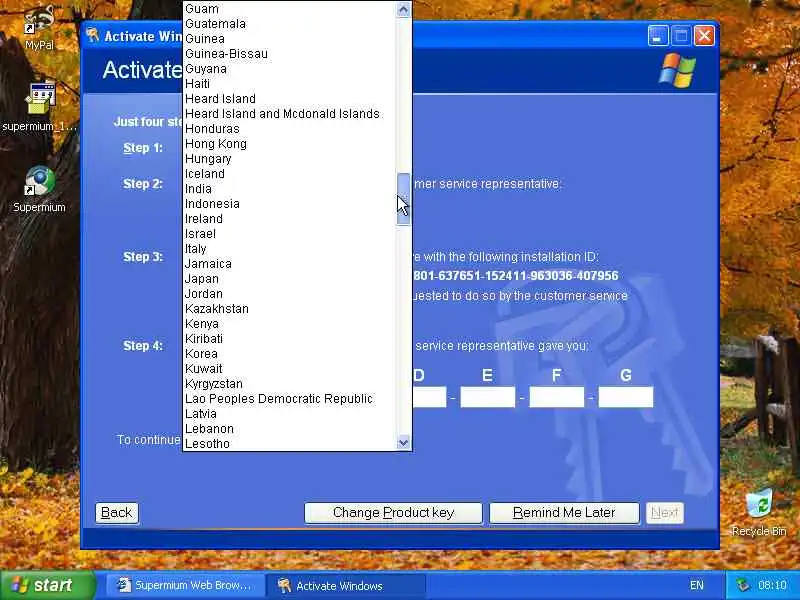Select Kuwait in the dropdown
Viewport: 800px width, 600px height.
pyautogui.click(x=290, y=369)
